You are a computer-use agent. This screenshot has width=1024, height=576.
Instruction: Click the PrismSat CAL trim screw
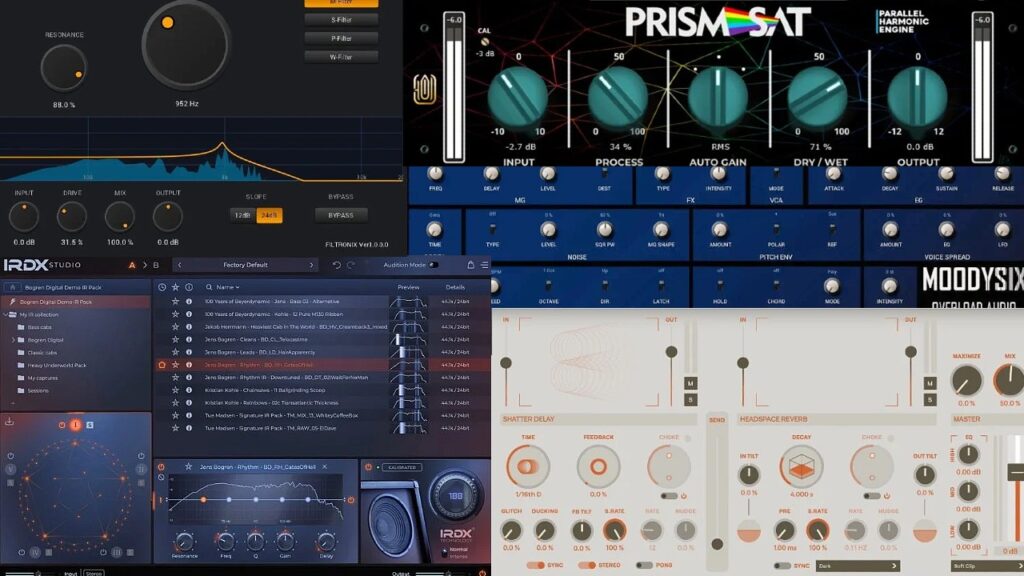point(485,41)
